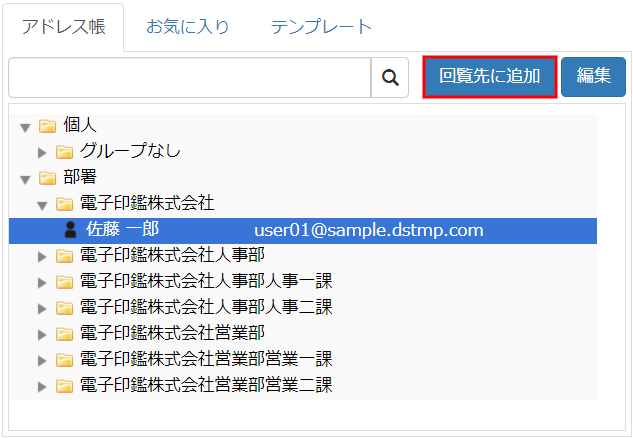Collapse the 部署 tree node
633x438 pixels.
tap(25, 179)
